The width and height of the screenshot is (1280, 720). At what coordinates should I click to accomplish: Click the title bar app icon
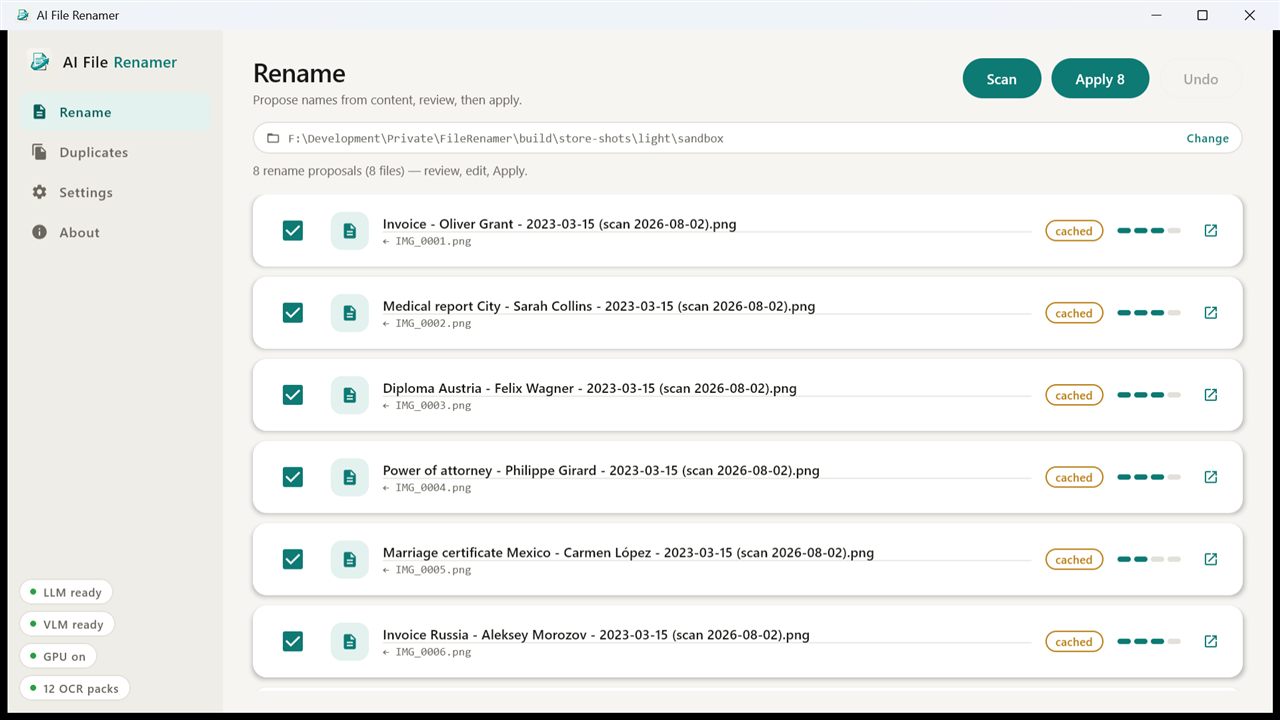tap(22, 15)
